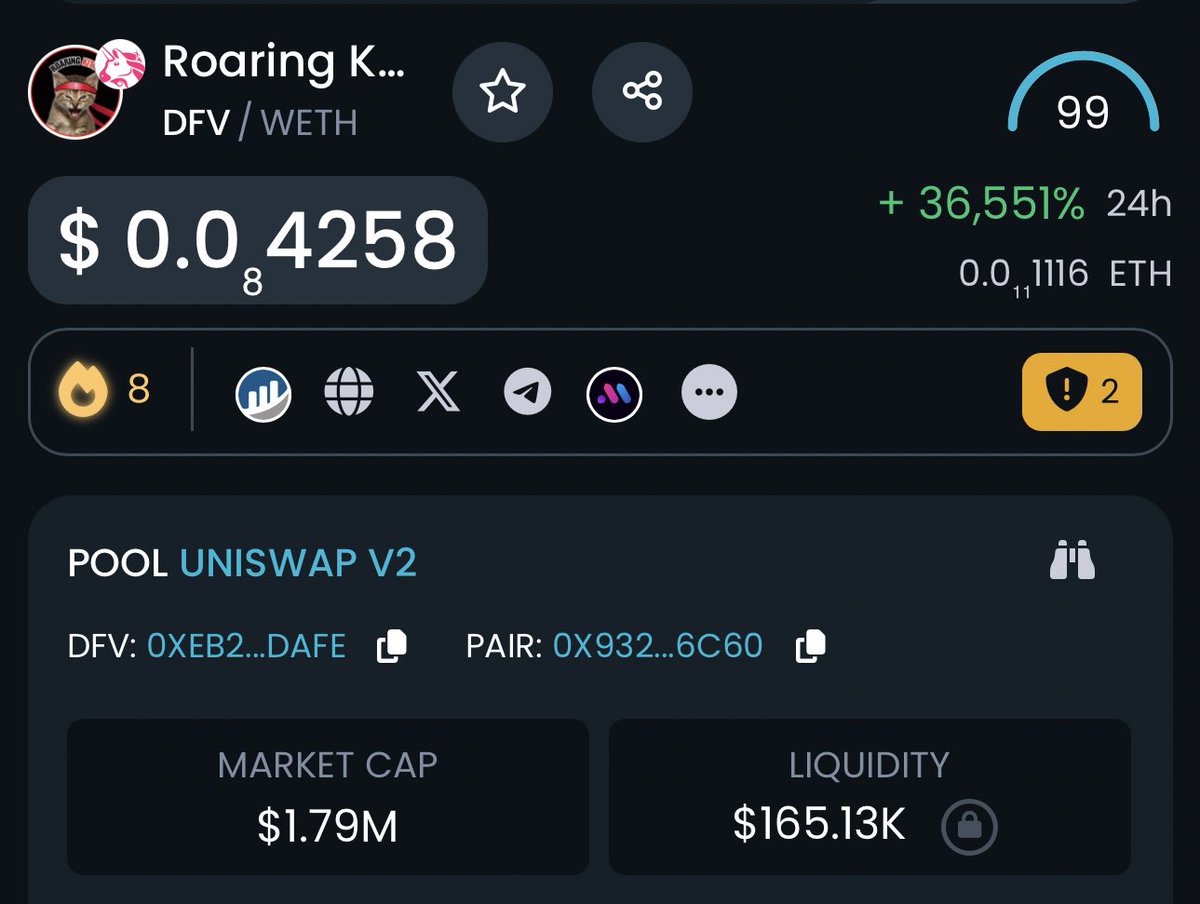Open the Roaring Kitty token cat avatar
The image size is (1200, 904).
[76, 92]
